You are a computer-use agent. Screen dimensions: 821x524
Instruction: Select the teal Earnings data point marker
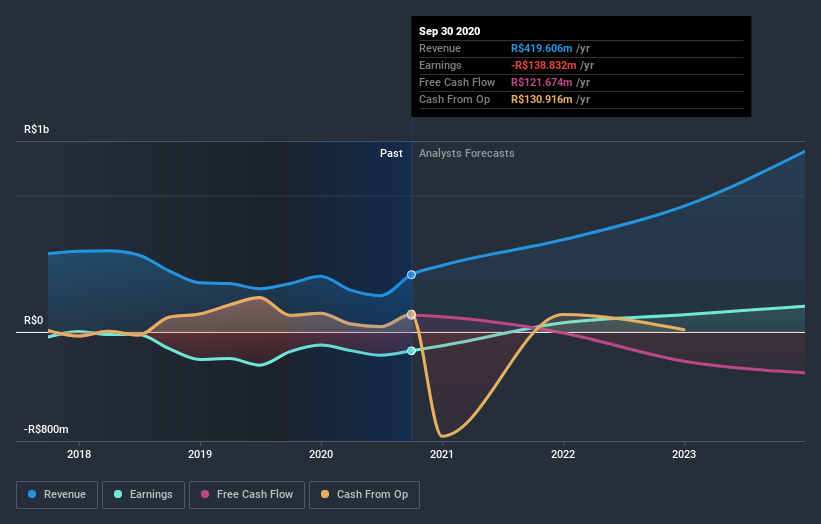(x=412, y=351)
